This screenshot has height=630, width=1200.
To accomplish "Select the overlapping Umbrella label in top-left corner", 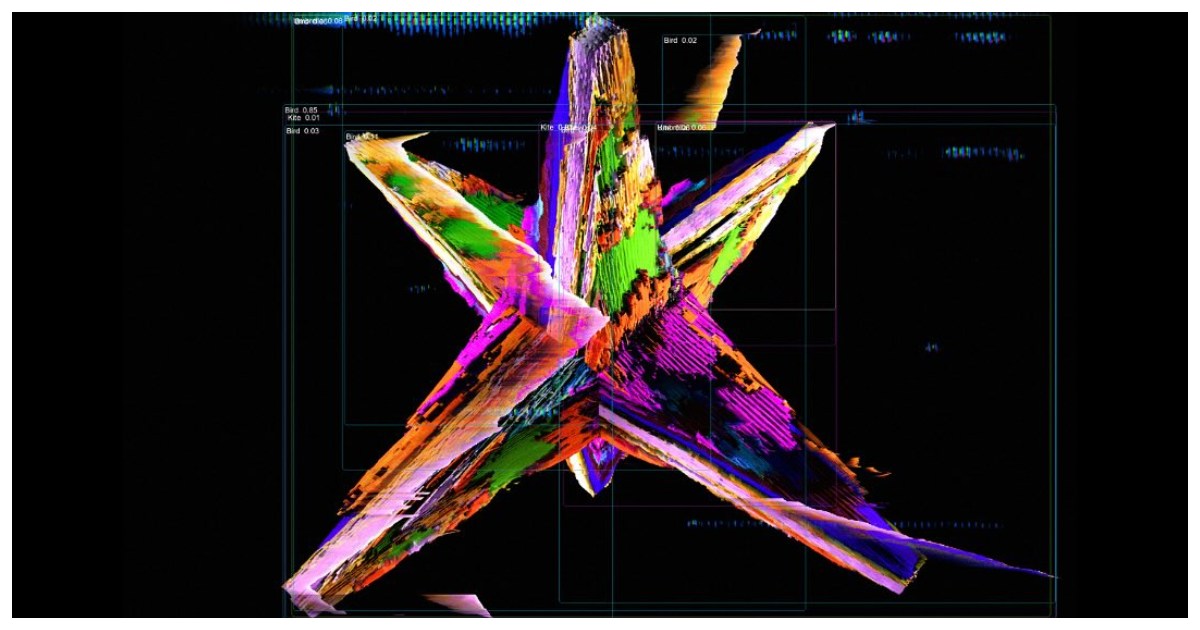I will click(x=318, y=21).
